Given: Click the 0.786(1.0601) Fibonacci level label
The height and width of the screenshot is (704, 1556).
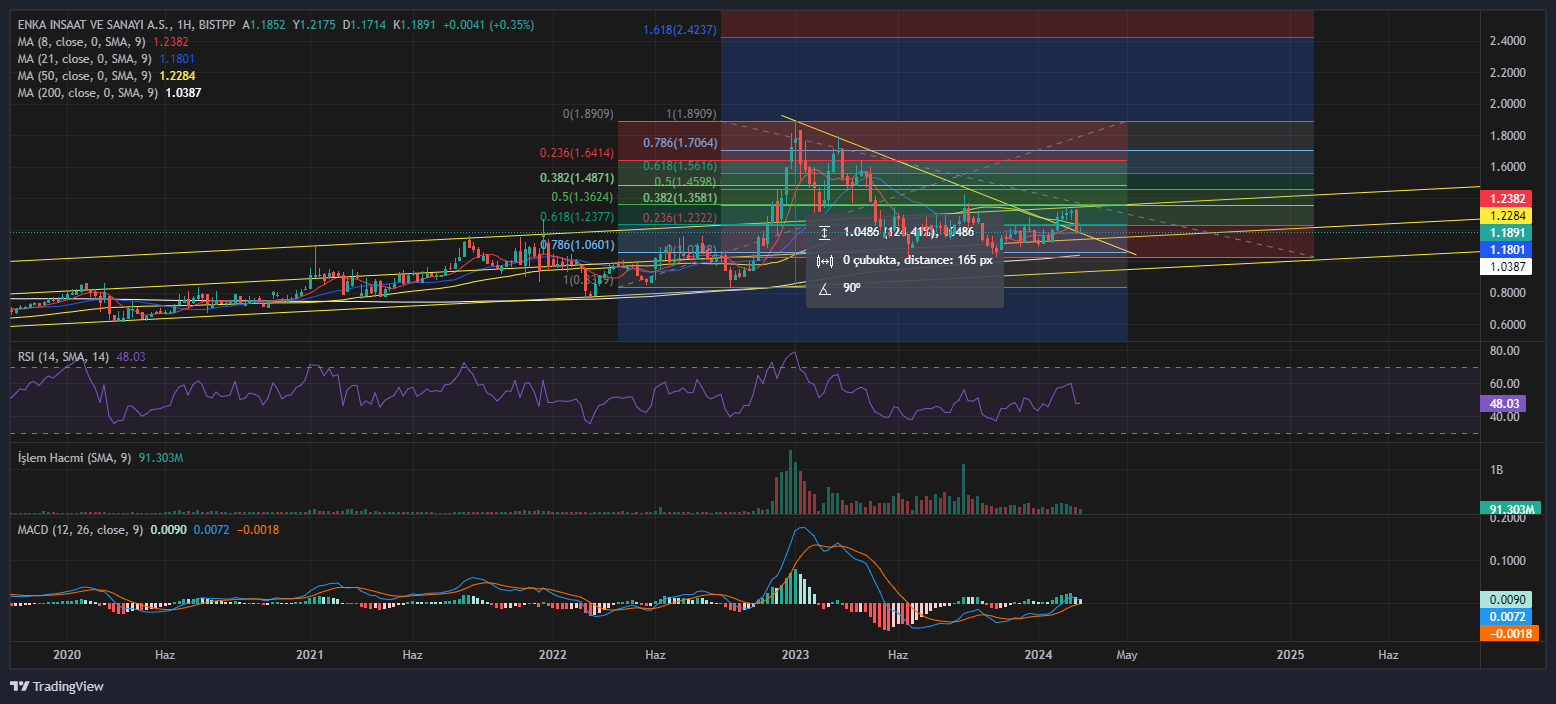Looking at the screenshot, I should (x=576, y=245).
